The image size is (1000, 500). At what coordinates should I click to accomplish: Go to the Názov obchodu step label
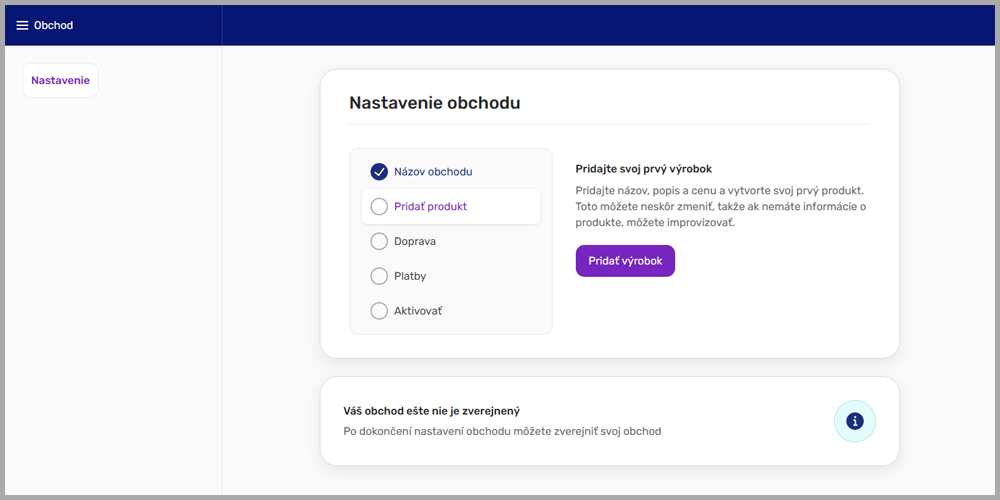pos(433,172)
